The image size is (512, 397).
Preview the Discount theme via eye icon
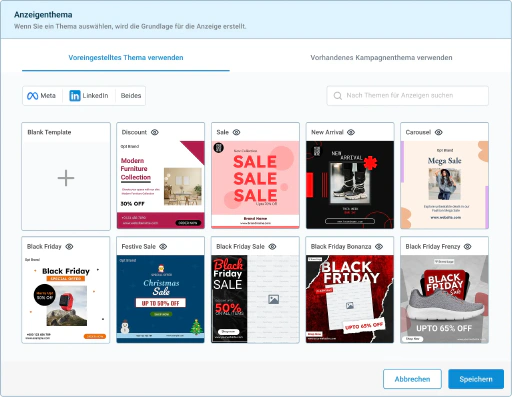click(155, 132)
